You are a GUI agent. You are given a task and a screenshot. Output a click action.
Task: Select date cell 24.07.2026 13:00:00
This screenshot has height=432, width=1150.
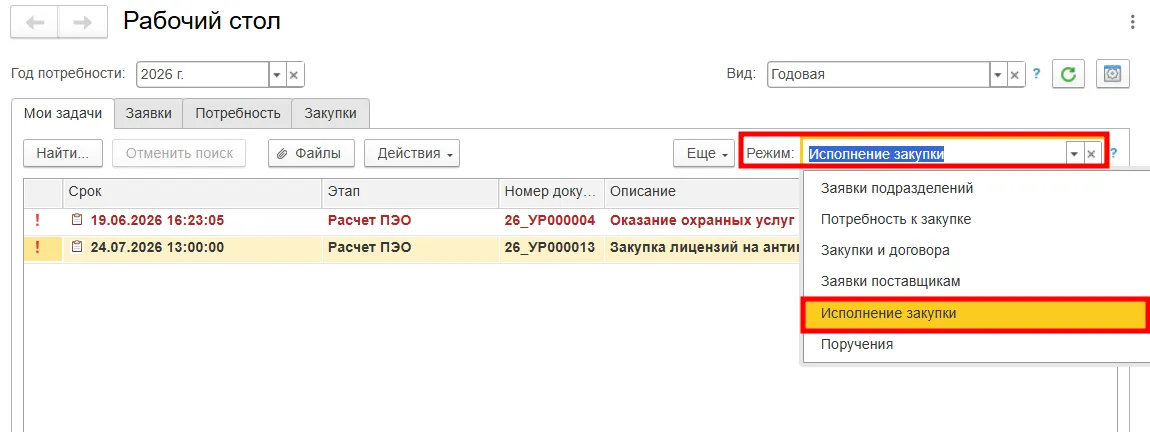click(x=158, y=248)
